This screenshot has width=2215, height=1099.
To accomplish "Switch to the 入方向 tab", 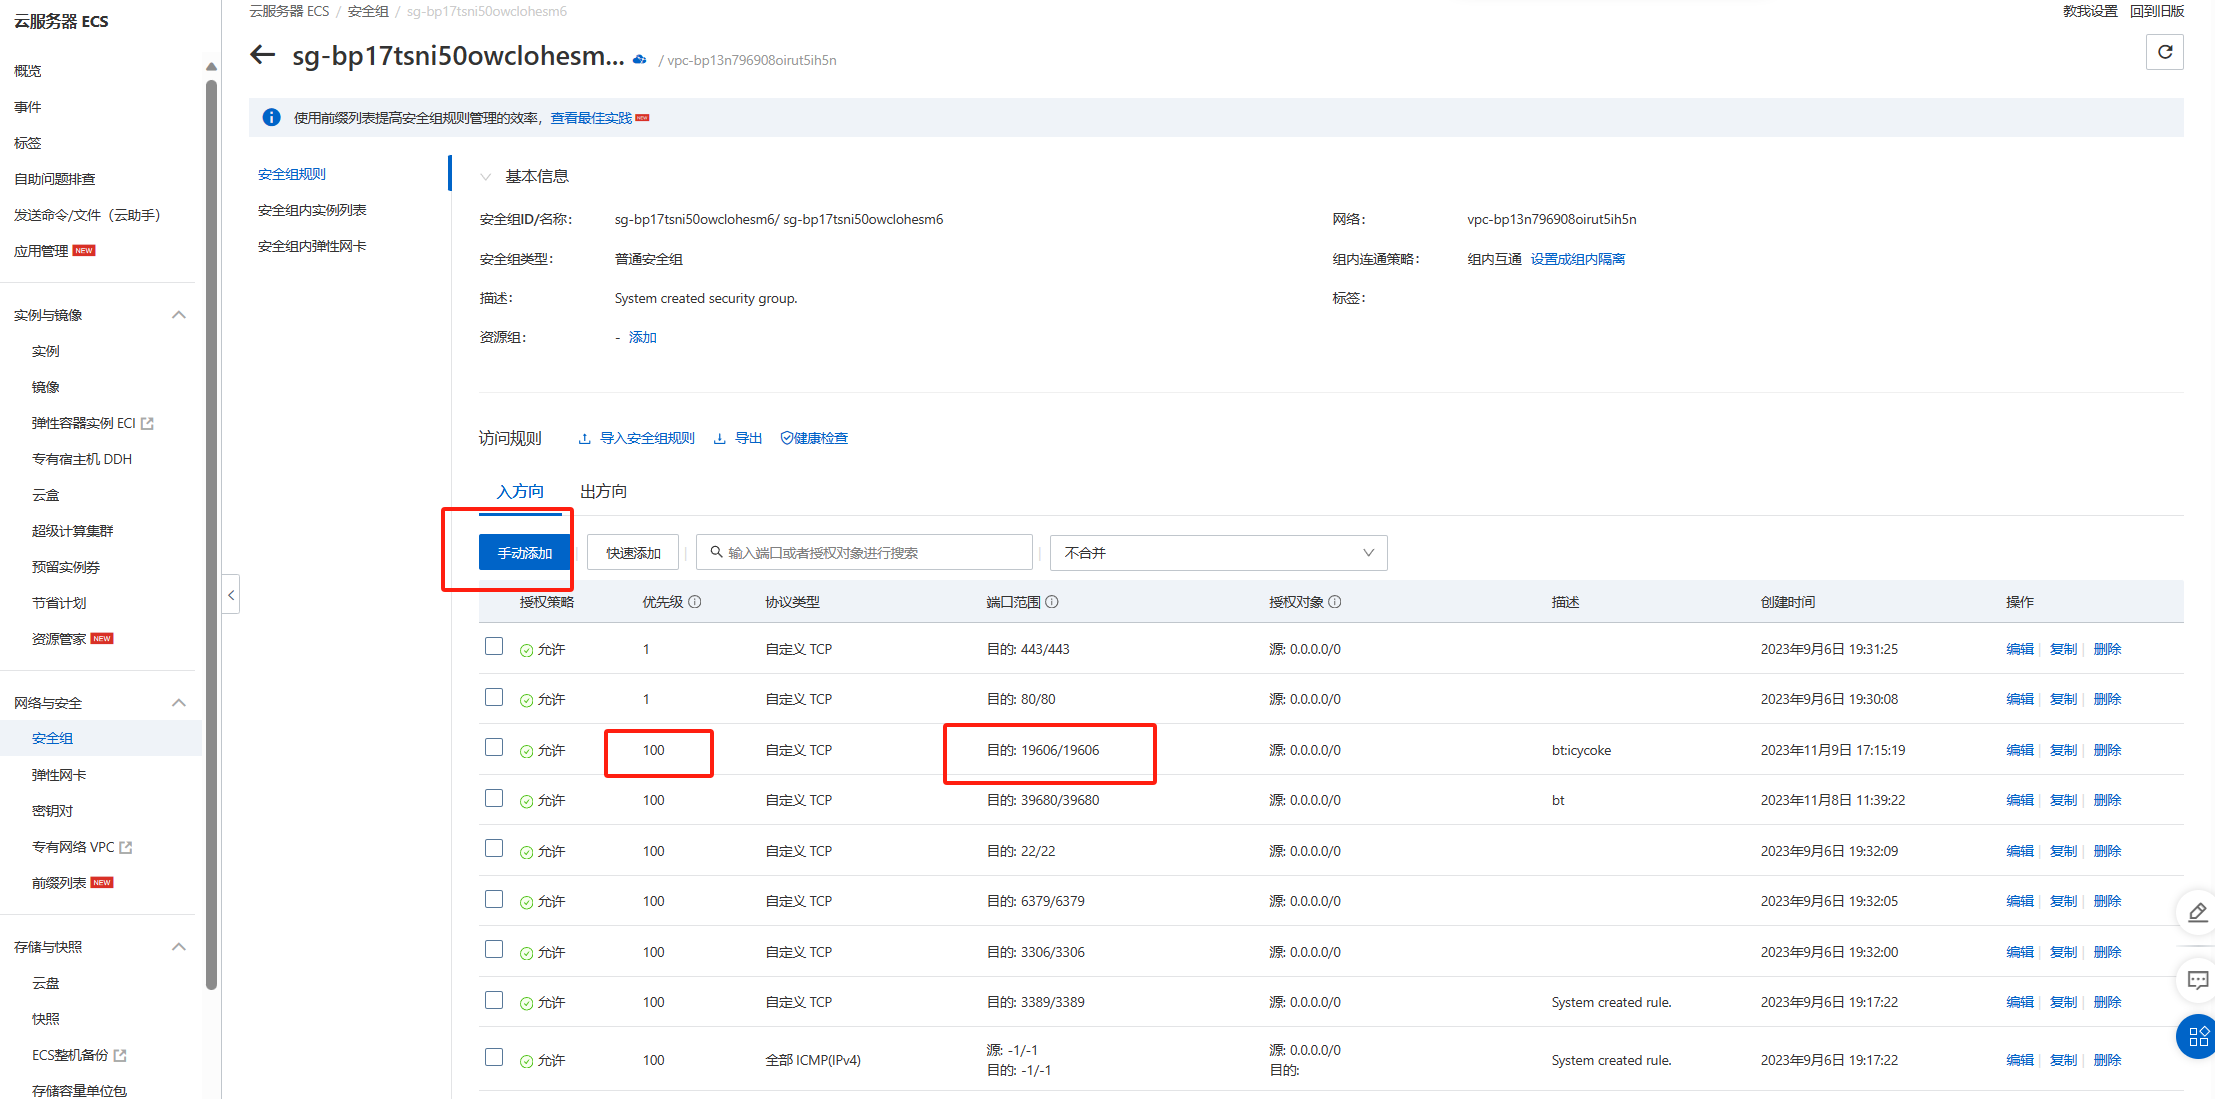I will pos(520,491).
